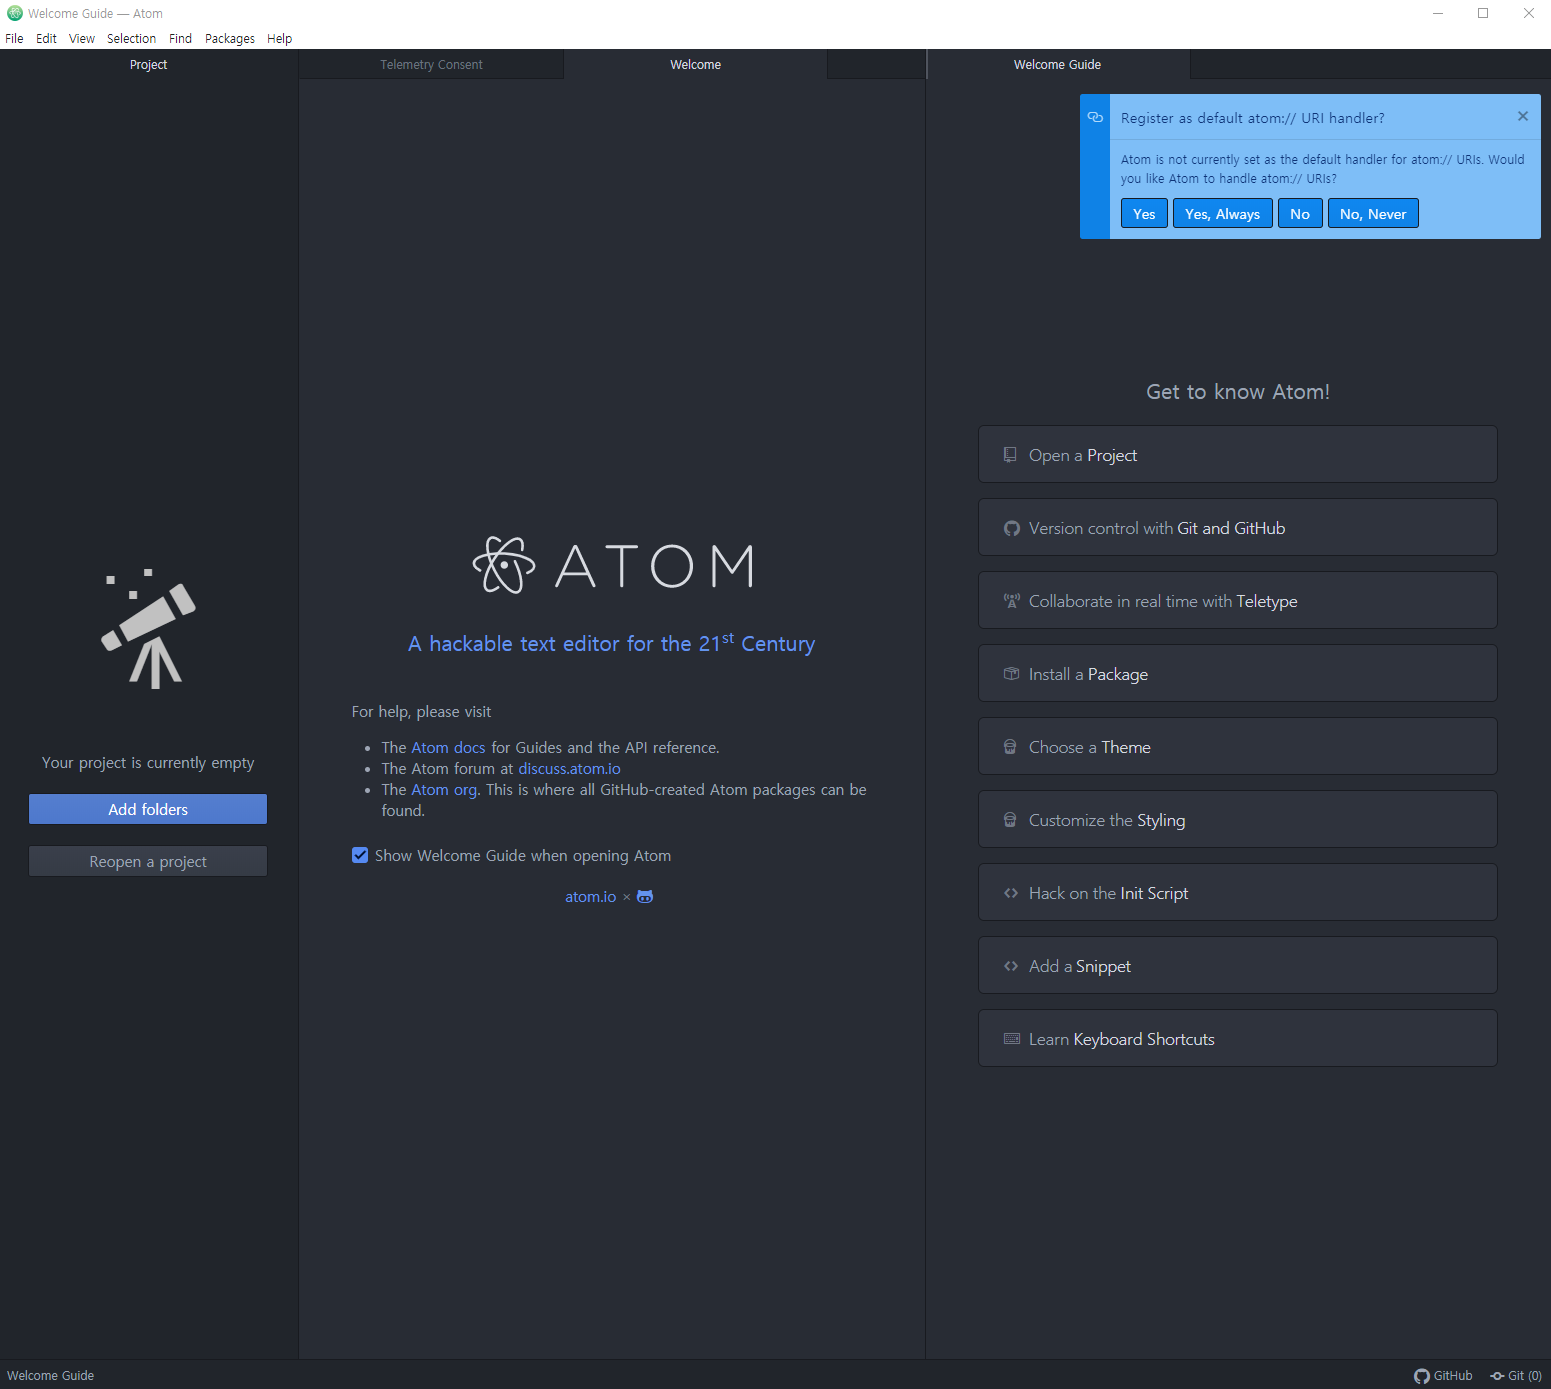Open the discuss.atom.io link
The image size is (1551, 1389).
click(569, 769)
